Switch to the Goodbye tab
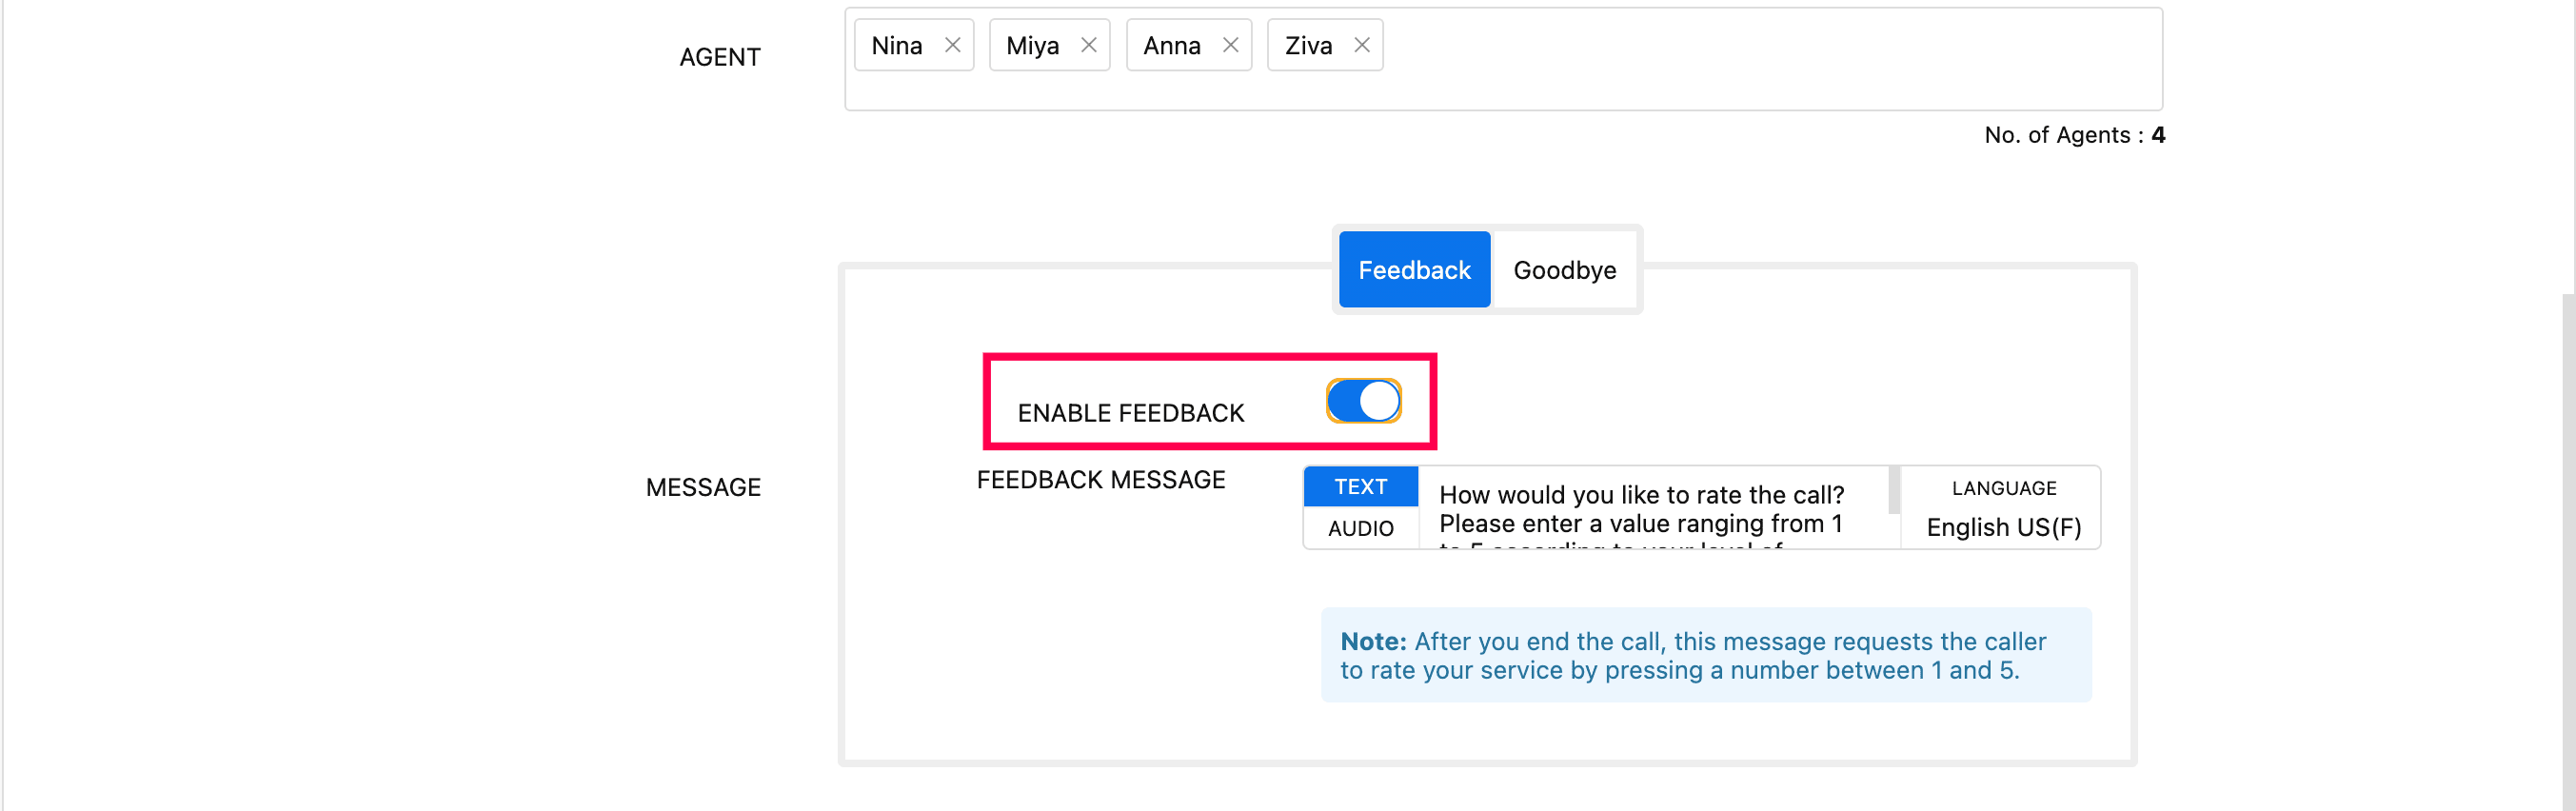The width and height of the screenshot is (2576, 811). 1564,270
